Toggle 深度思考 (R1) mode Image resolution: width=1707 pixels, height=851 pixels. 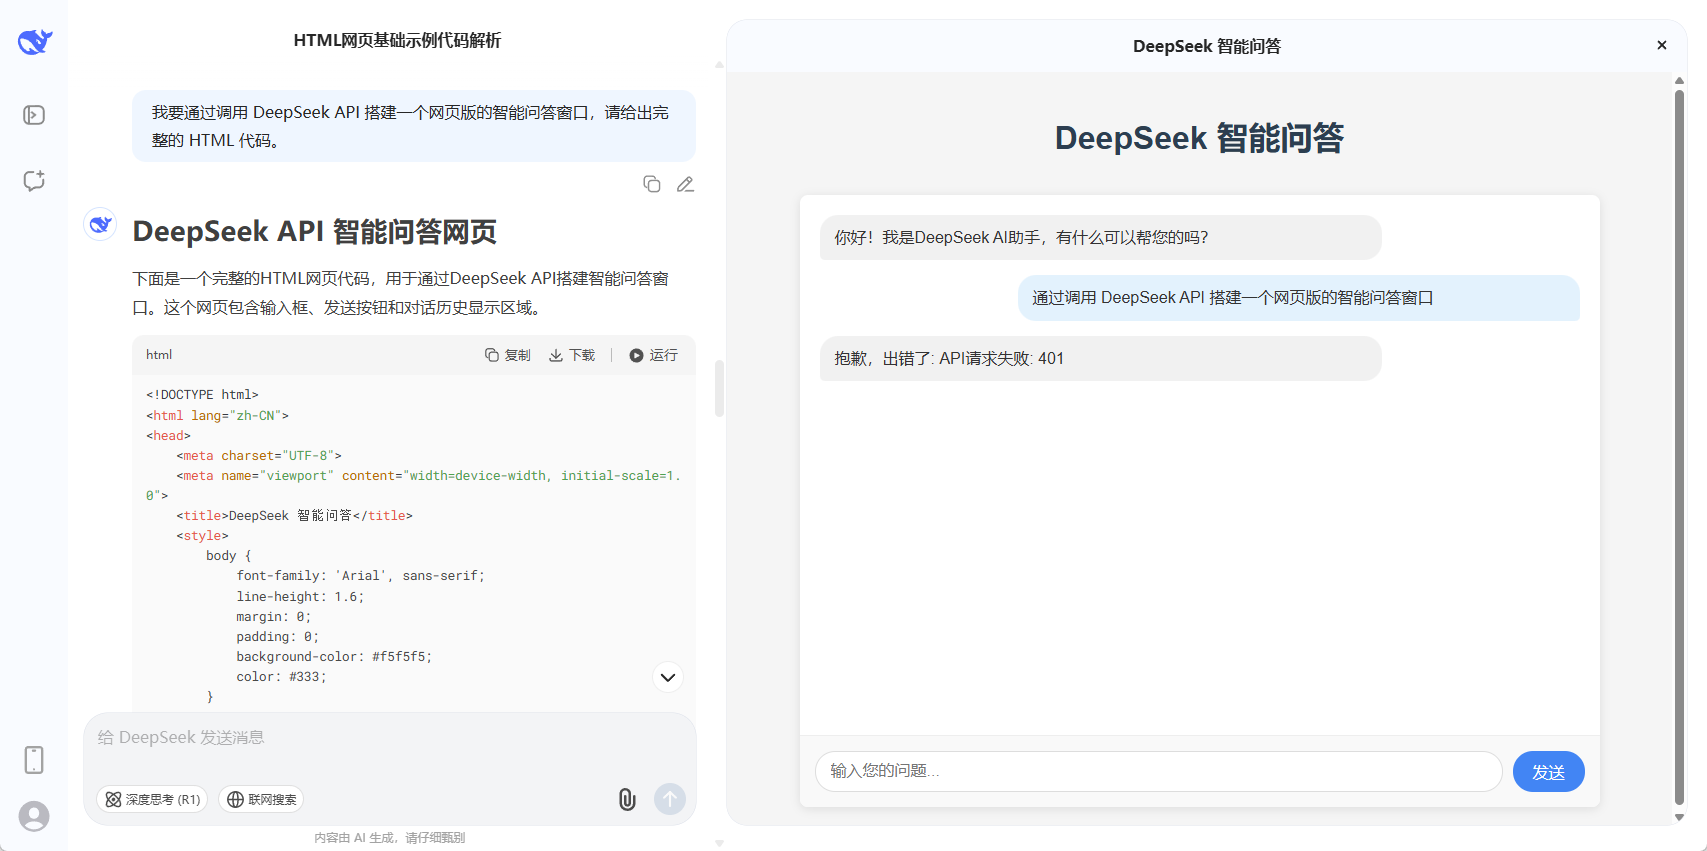pos(152,799)
